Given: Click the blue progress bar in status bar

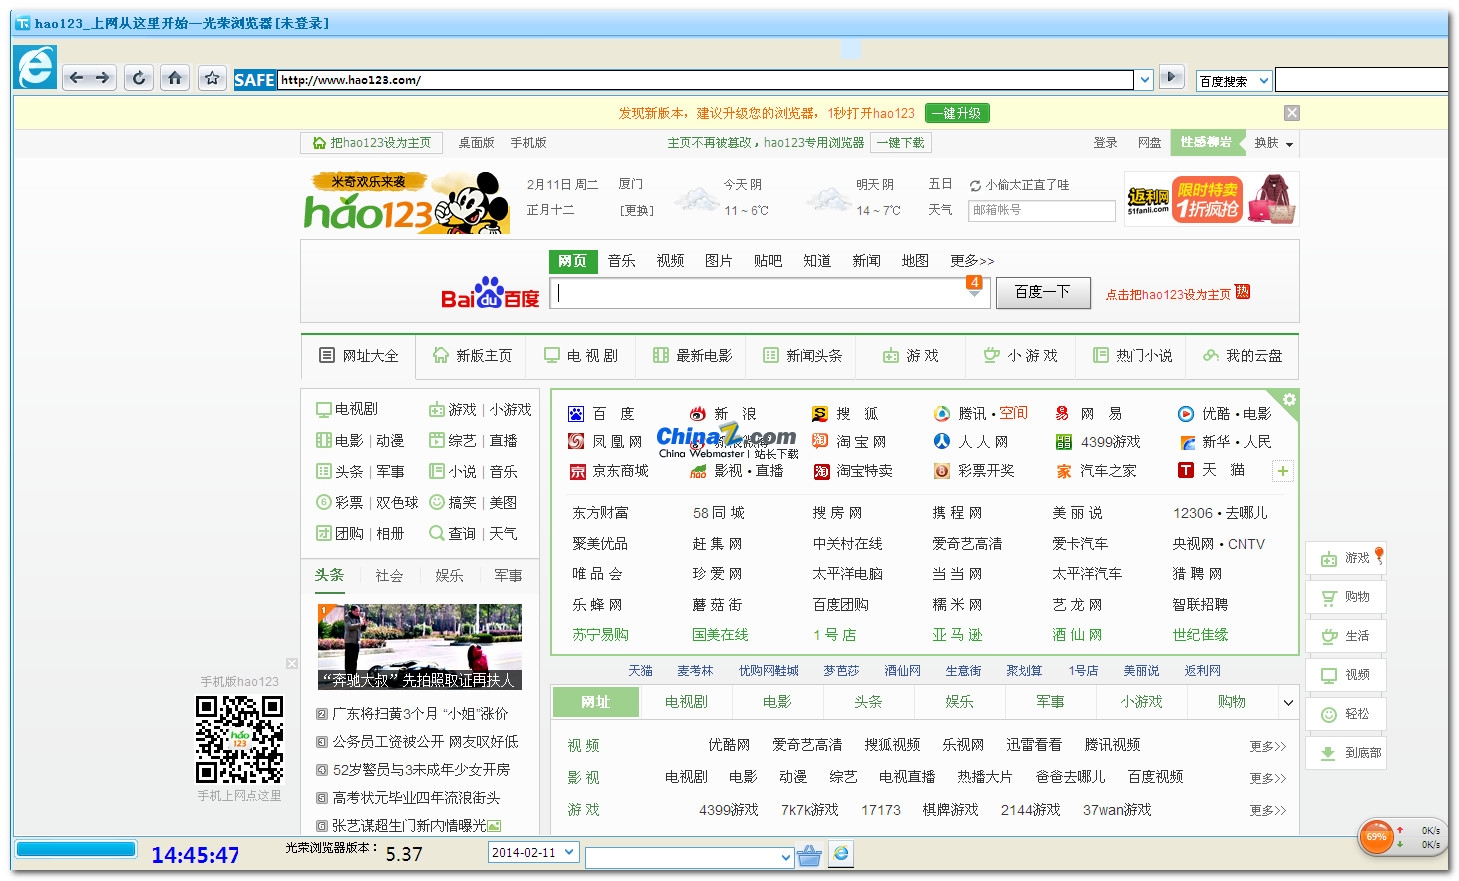Looking at the screenshot, I should pyautogui.click(x=76, y=849).
